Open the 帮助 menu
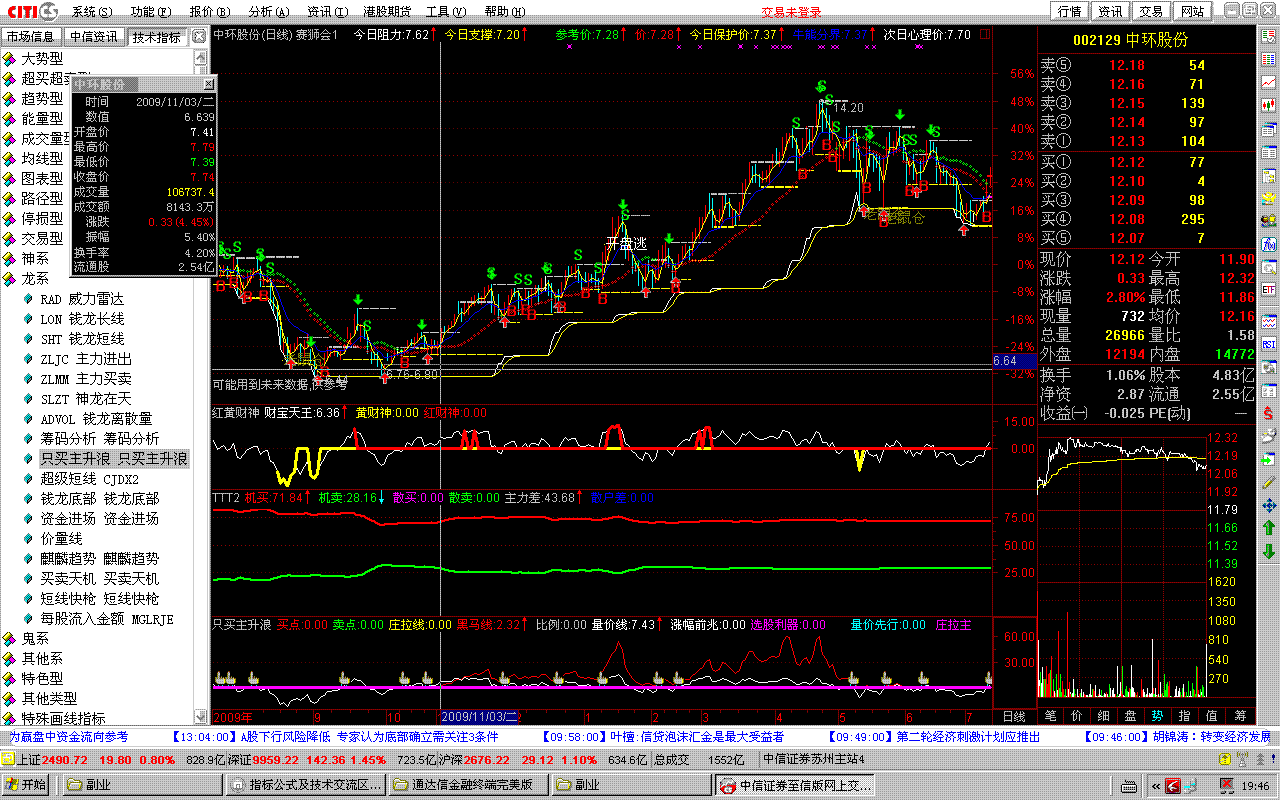 point(503,12)
